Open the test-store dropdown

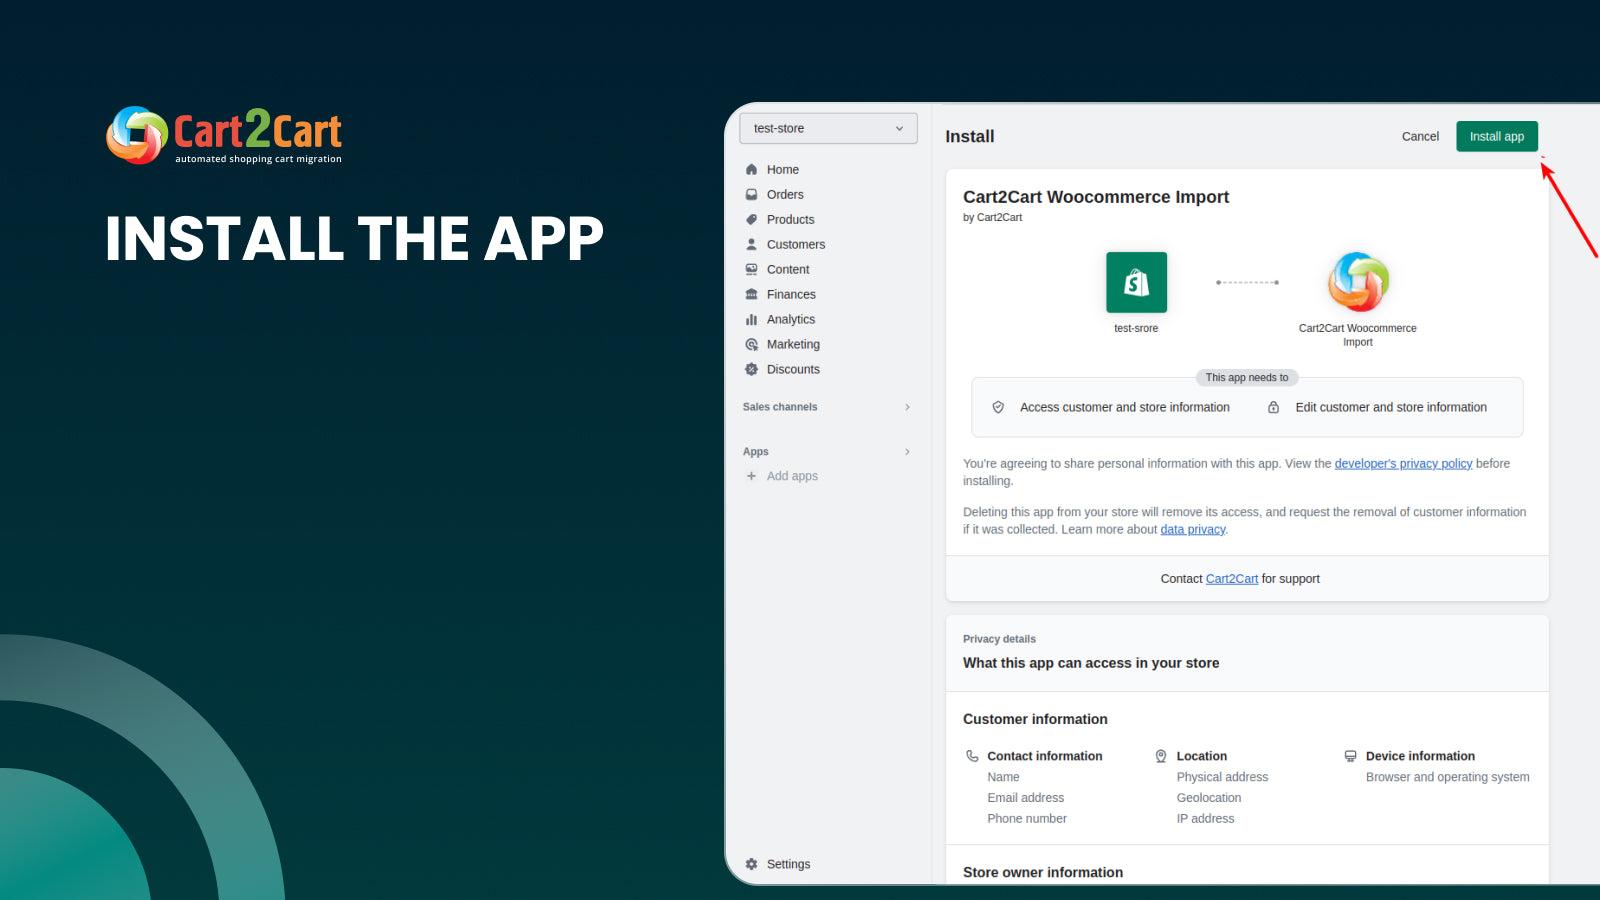pos(828,128)
